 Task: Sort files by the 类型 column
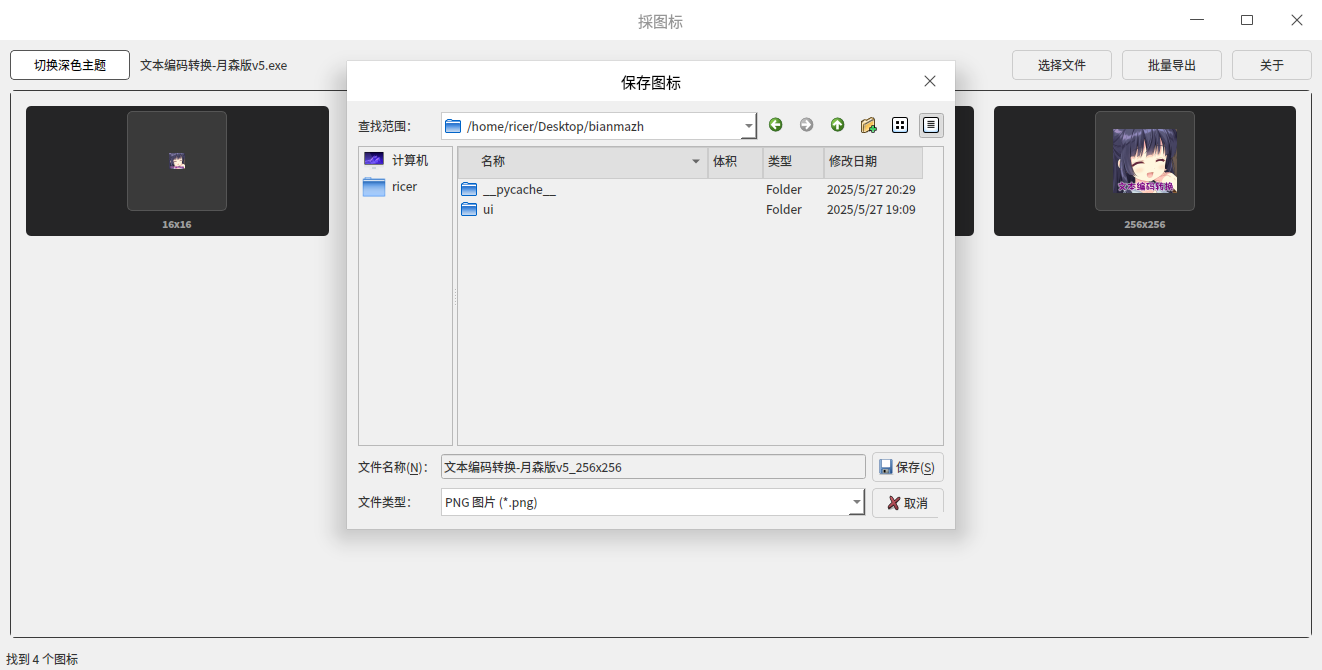click(x=793, y=162)
